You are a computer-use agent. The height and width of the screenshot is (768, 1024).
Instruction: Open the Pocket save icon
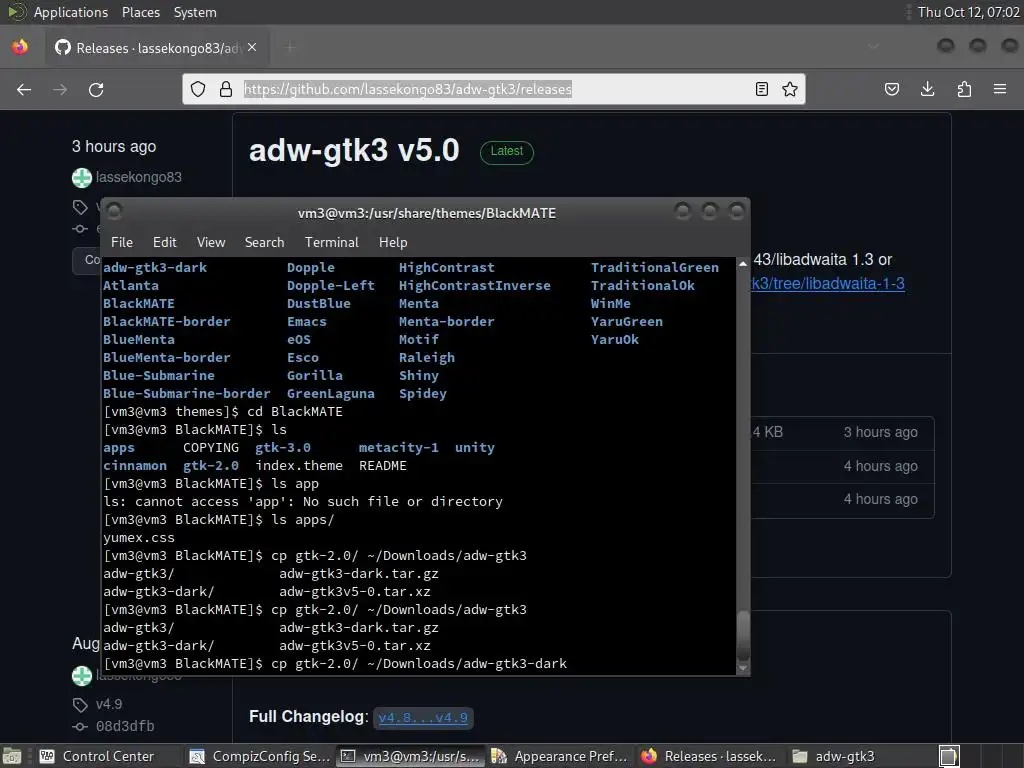point(891,89)
